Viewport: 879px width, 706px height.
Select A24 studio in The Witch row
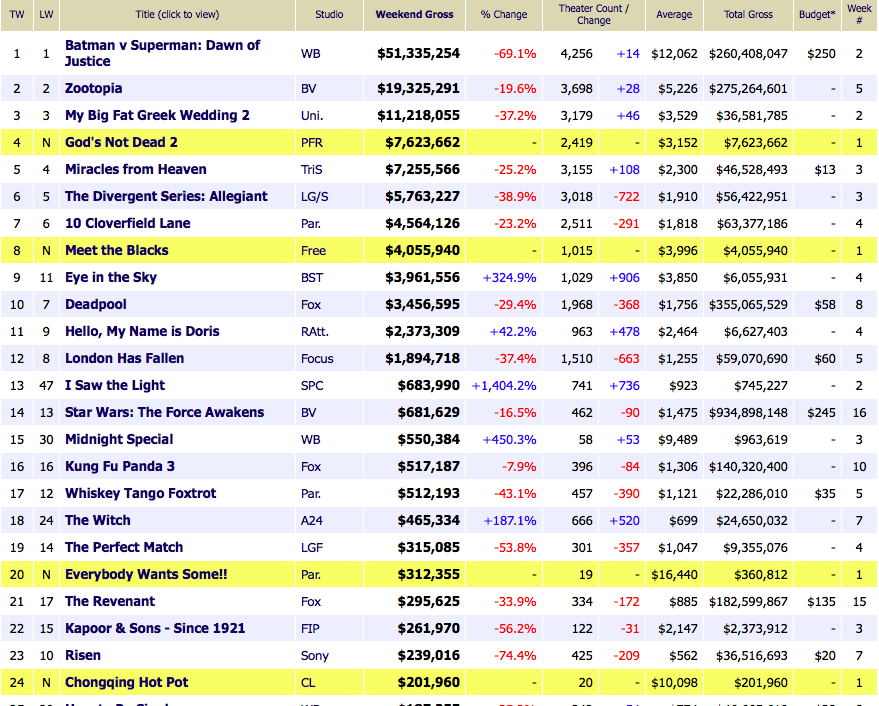click(x=312, y=520)
